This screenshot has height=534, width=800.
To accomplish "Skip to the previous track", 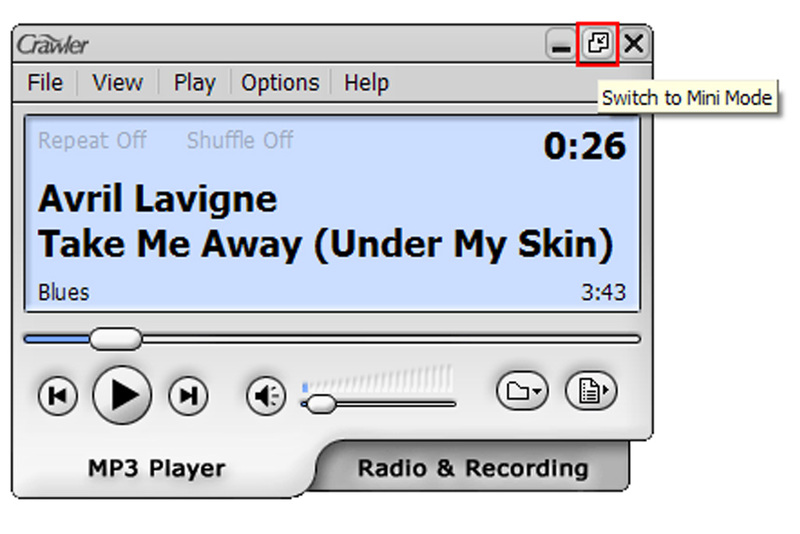I will 58,395.
